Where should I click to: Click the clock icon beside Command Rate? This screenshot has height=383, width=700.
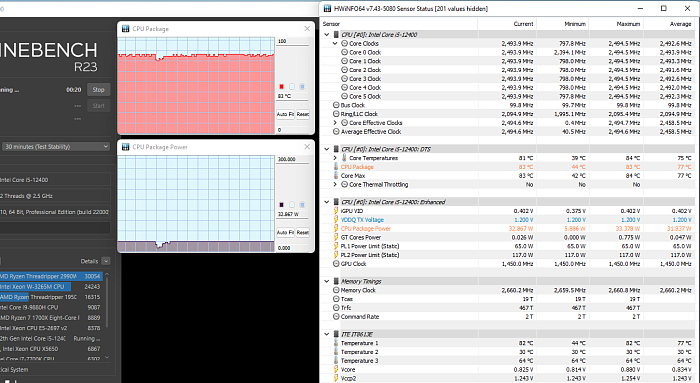coord(336,316)
